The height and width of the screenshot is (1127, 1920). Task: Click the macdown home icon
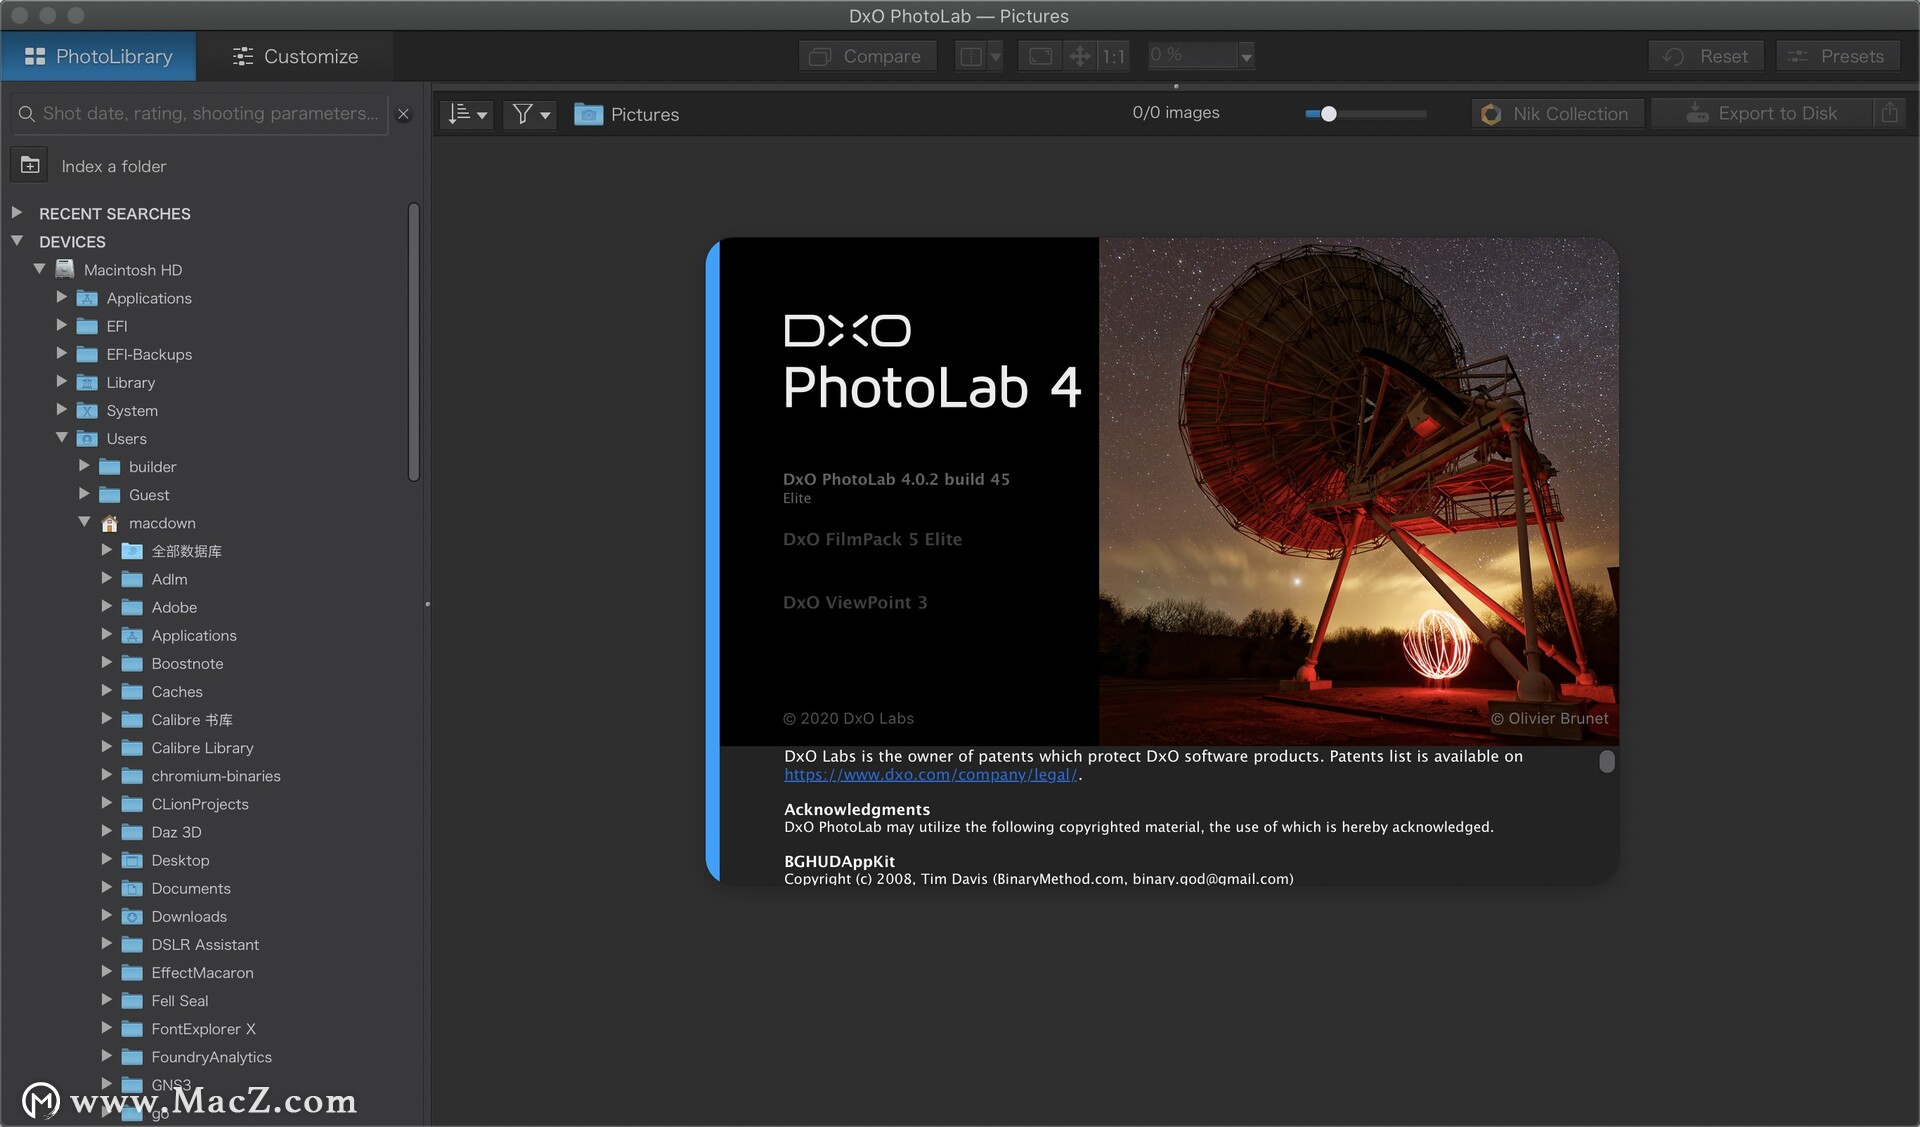pos(110,523)
